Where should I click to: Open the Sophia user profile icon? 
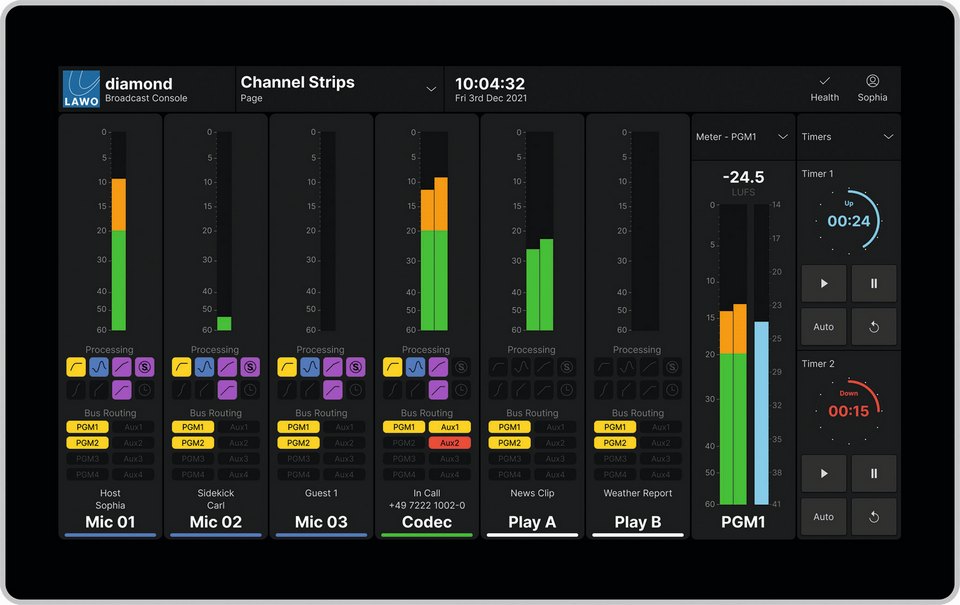pos(872,88)
